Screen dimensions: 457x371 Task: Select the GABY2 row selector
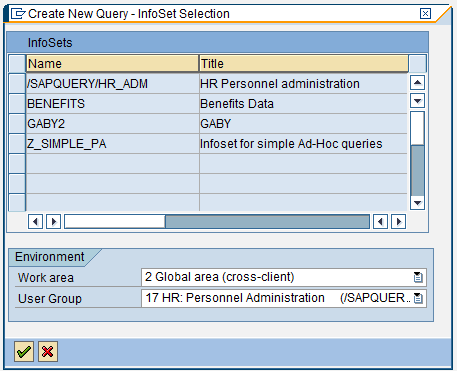17,123
